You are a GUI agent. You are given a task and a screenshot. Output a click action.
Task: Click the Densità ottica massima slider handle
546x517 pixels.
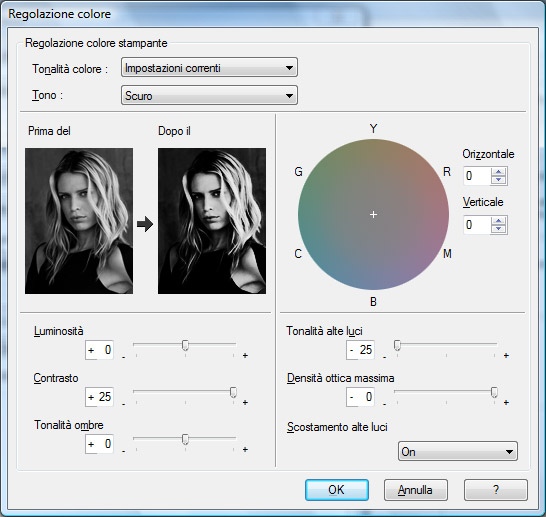click(494, 392)
